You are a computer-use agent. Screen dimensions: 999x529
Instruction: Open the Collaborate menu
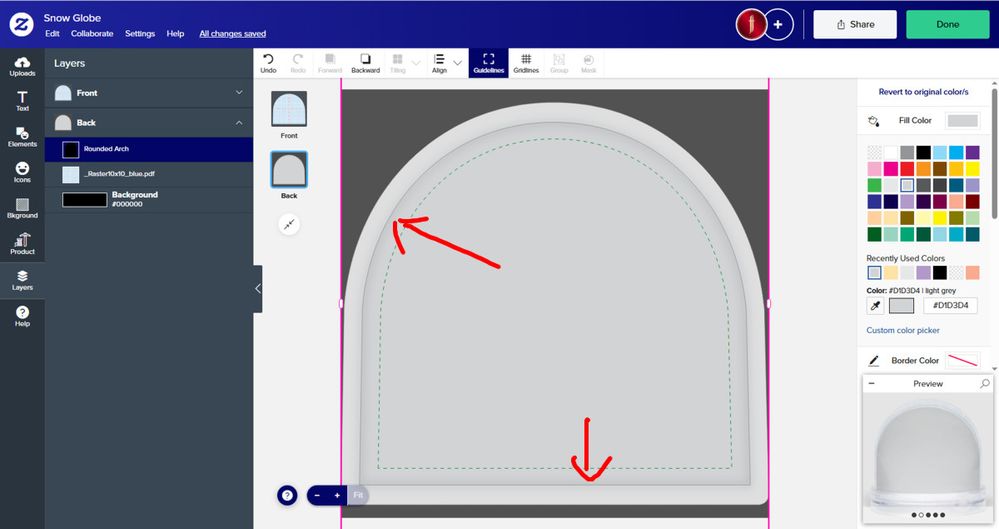coord(91,34)
